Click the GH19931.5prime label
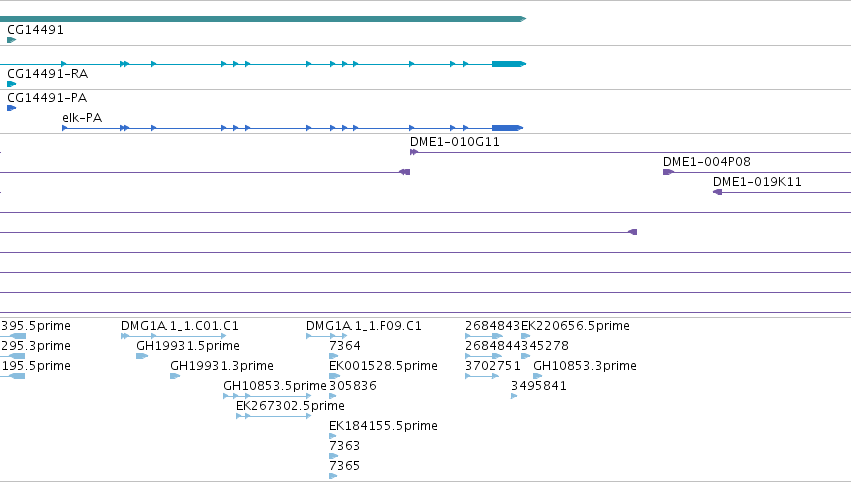The width and height of the screenshot is (851, 482). (x=188, y=346)
